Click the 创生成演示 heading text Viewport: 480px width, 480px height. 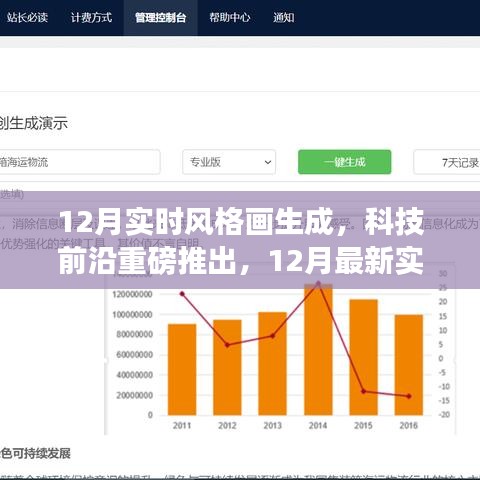[x=34, y=123]
